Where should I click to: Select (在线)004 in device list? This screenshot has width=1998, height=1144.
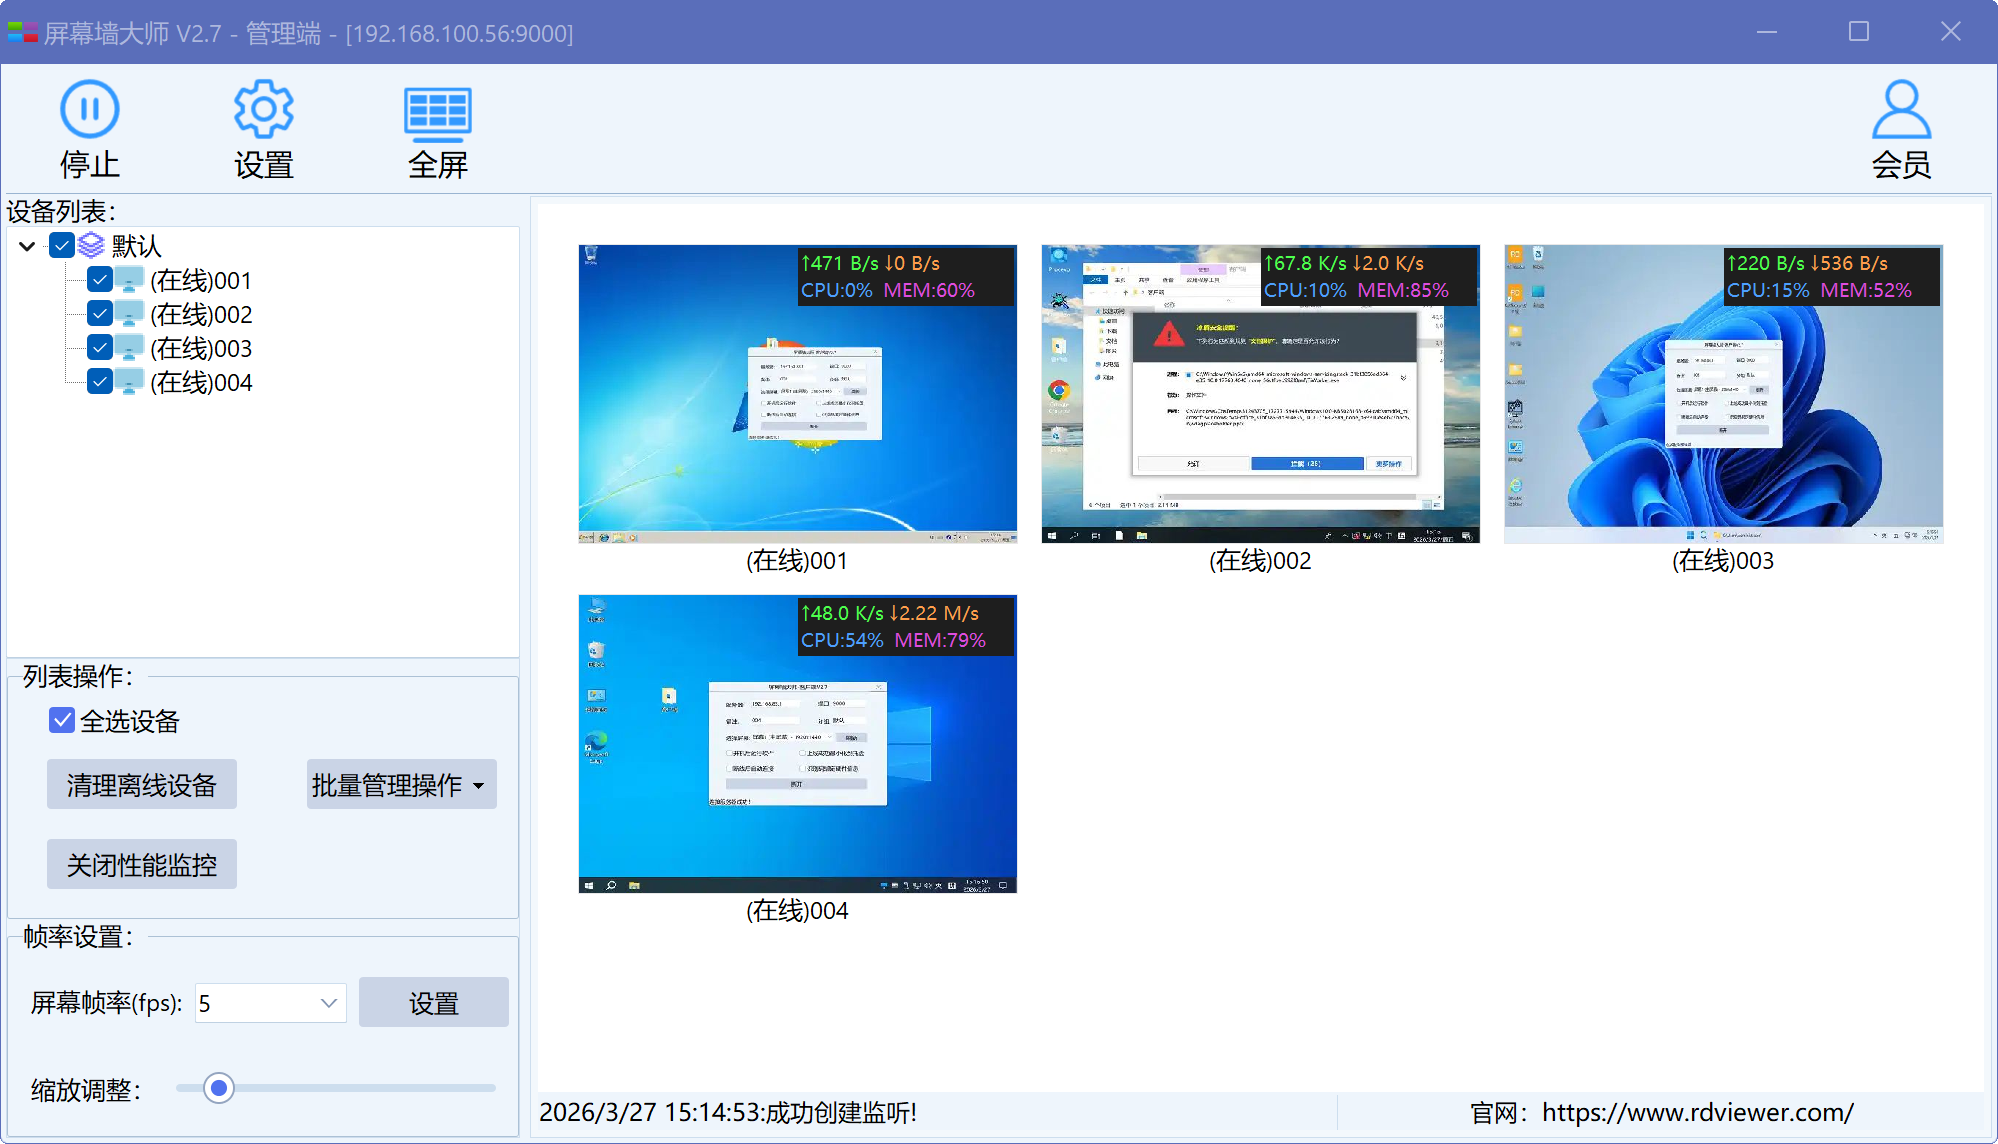[x=201, y=382]
